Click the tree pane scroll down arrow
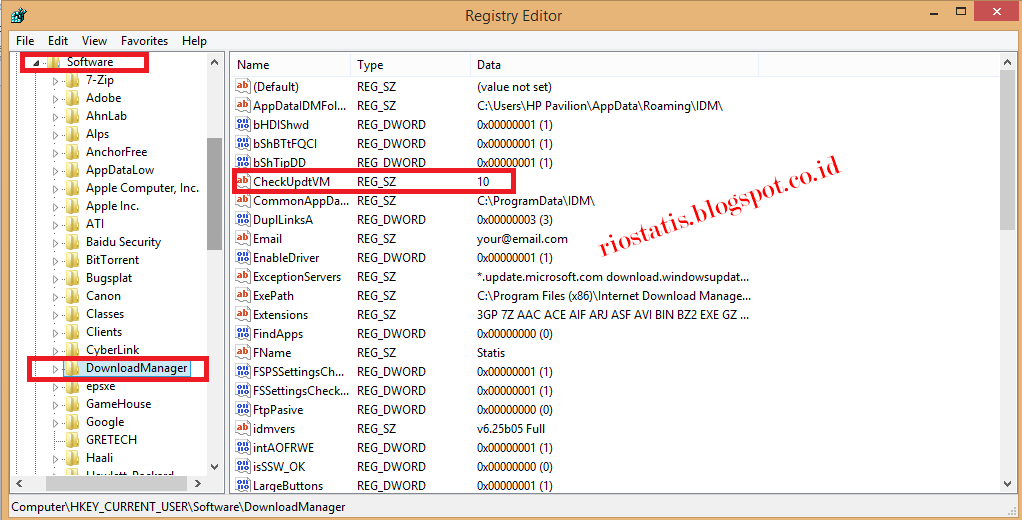 214,467
